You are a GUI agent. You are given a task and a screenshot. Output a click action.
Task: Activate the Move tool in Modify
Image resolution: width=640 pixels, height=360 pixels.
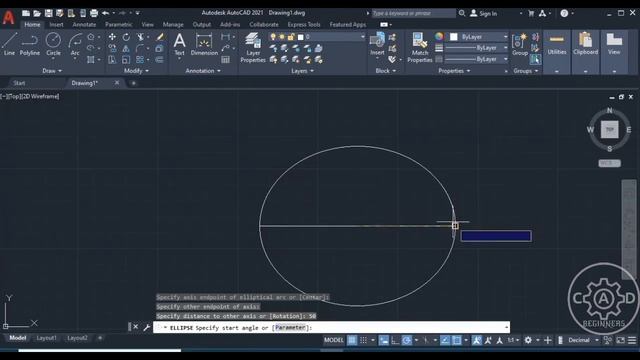point(112,37)
